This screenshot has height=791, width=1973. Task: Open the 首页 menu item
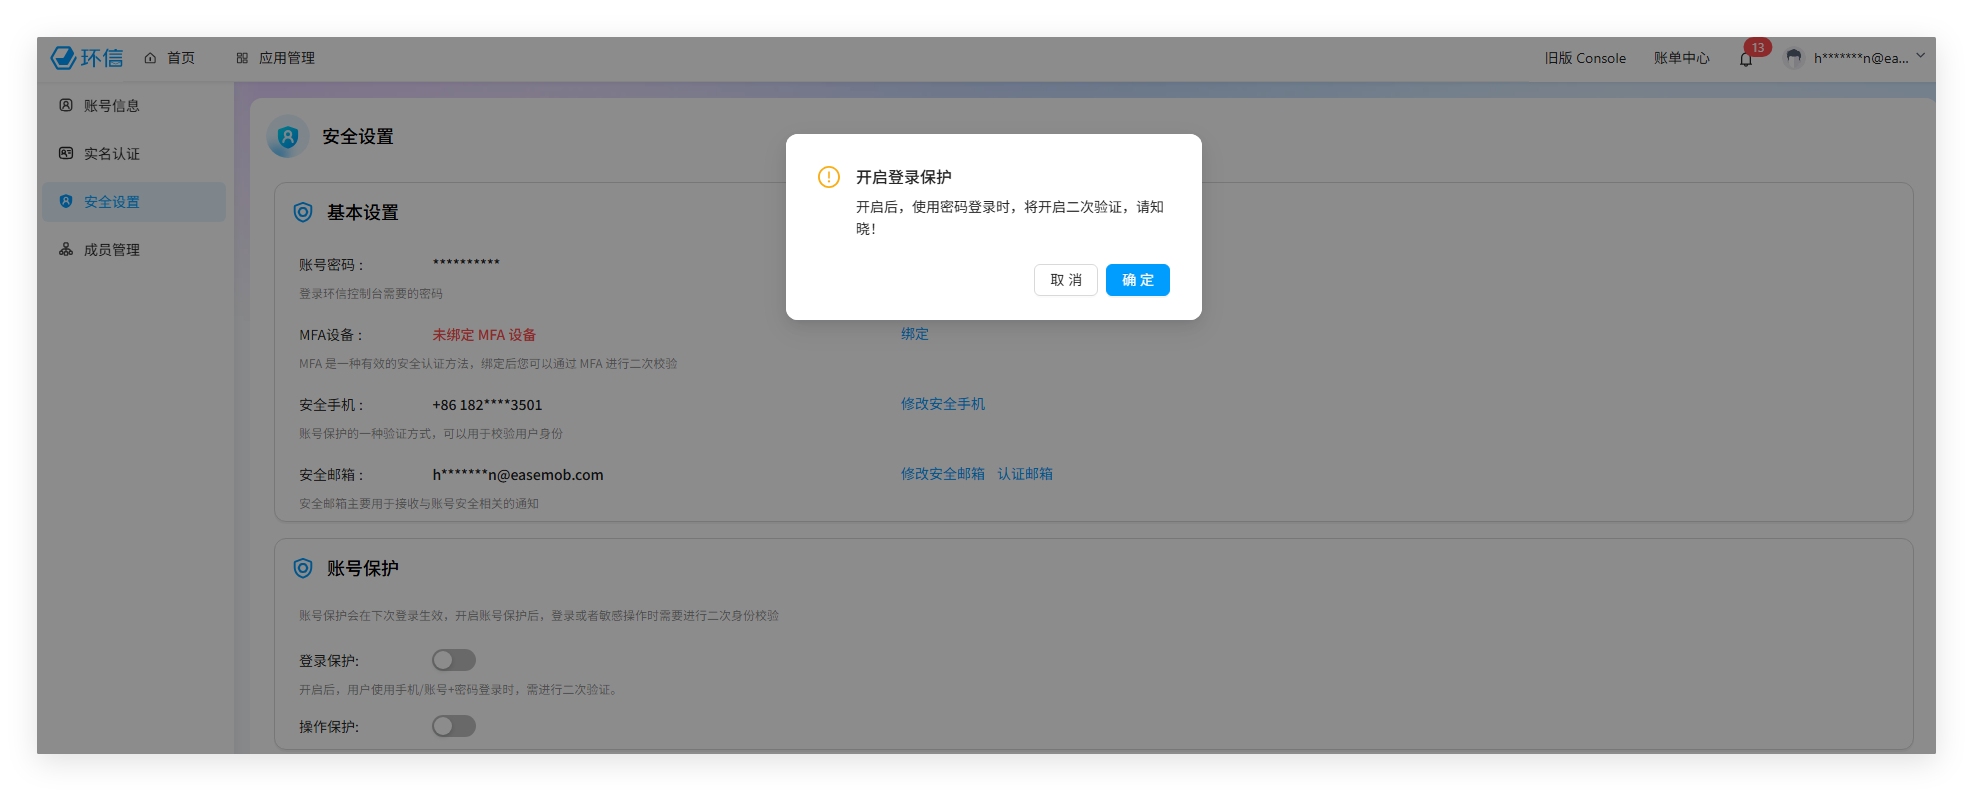pos(170,58)
